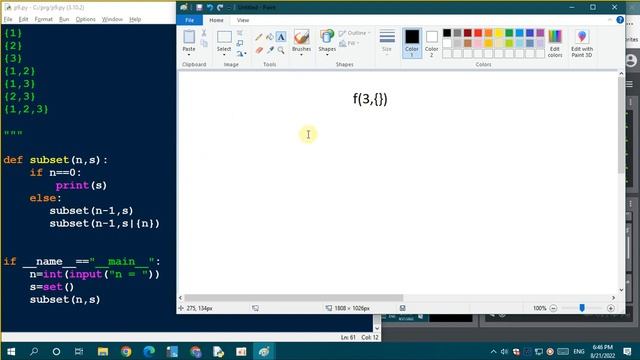The image size is (640, 360).
Task: Redo the action in Paint title bar
Action: click(220, 7)
